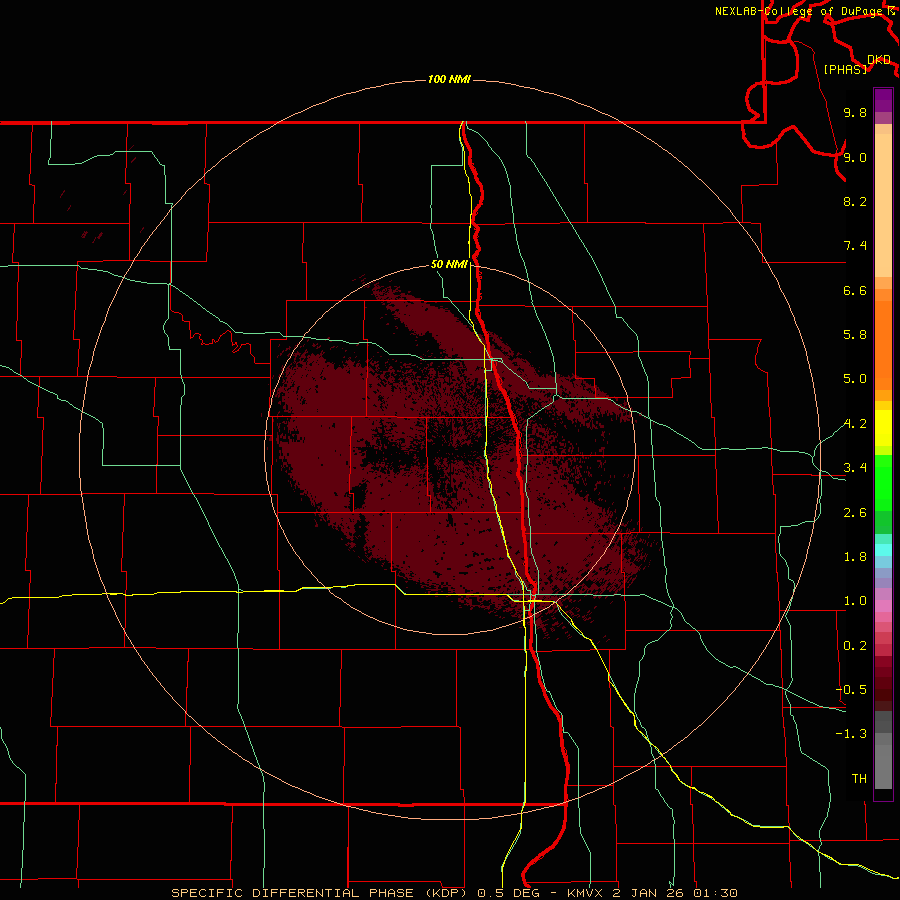Click the -0.5 value on the color scale

coord(851,690)
